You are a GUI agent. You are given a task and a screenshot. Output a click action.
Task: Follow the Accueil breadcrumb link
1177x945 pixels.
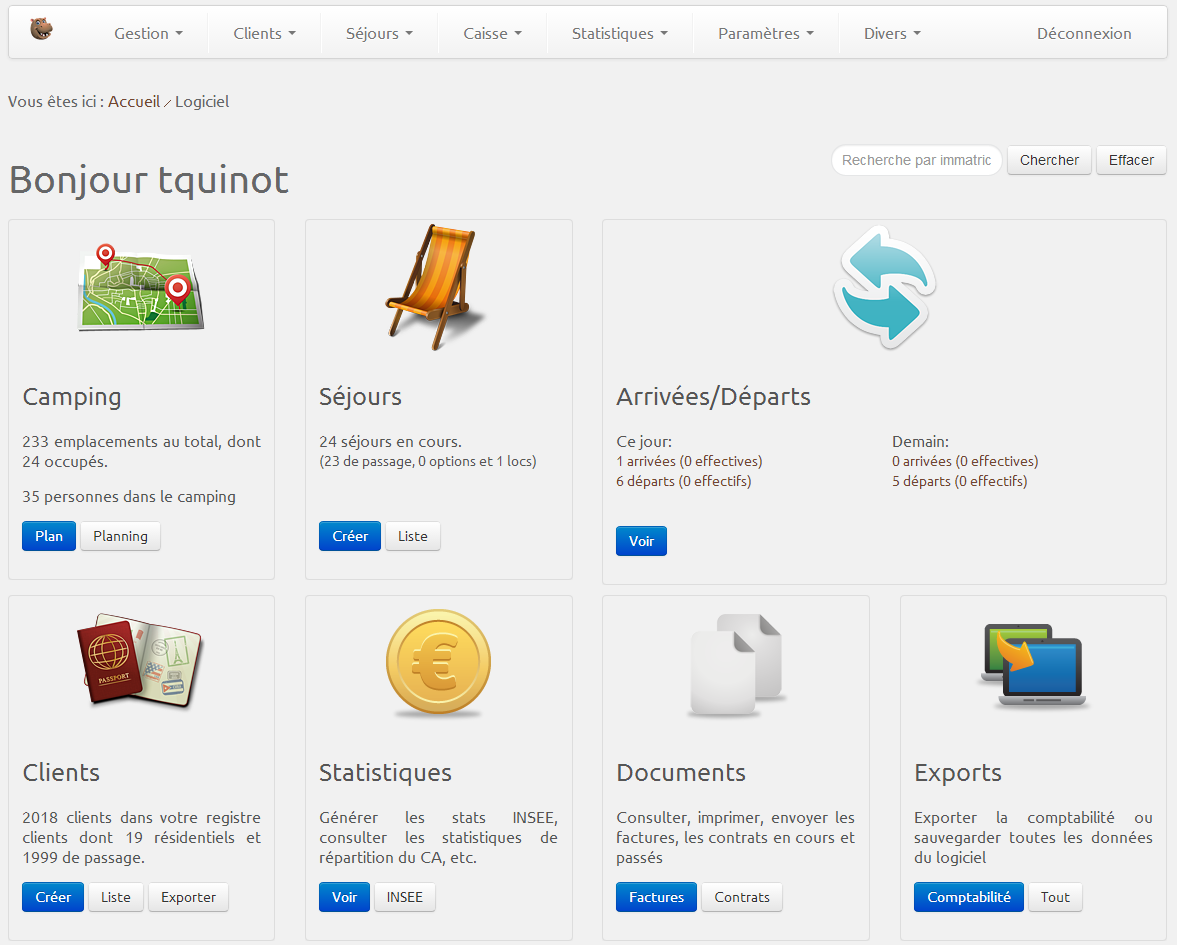(134, 101)
